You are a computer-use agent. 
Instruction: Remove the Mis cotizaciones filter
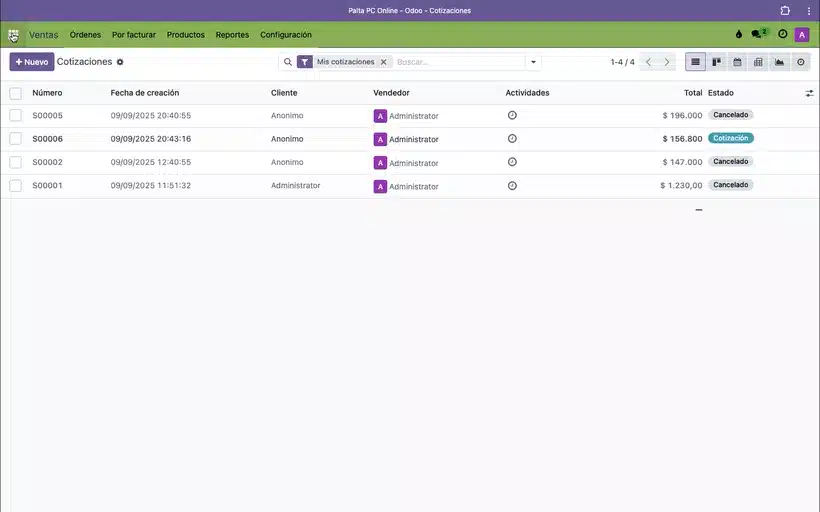pyautogui.click(x=383, y=62)
